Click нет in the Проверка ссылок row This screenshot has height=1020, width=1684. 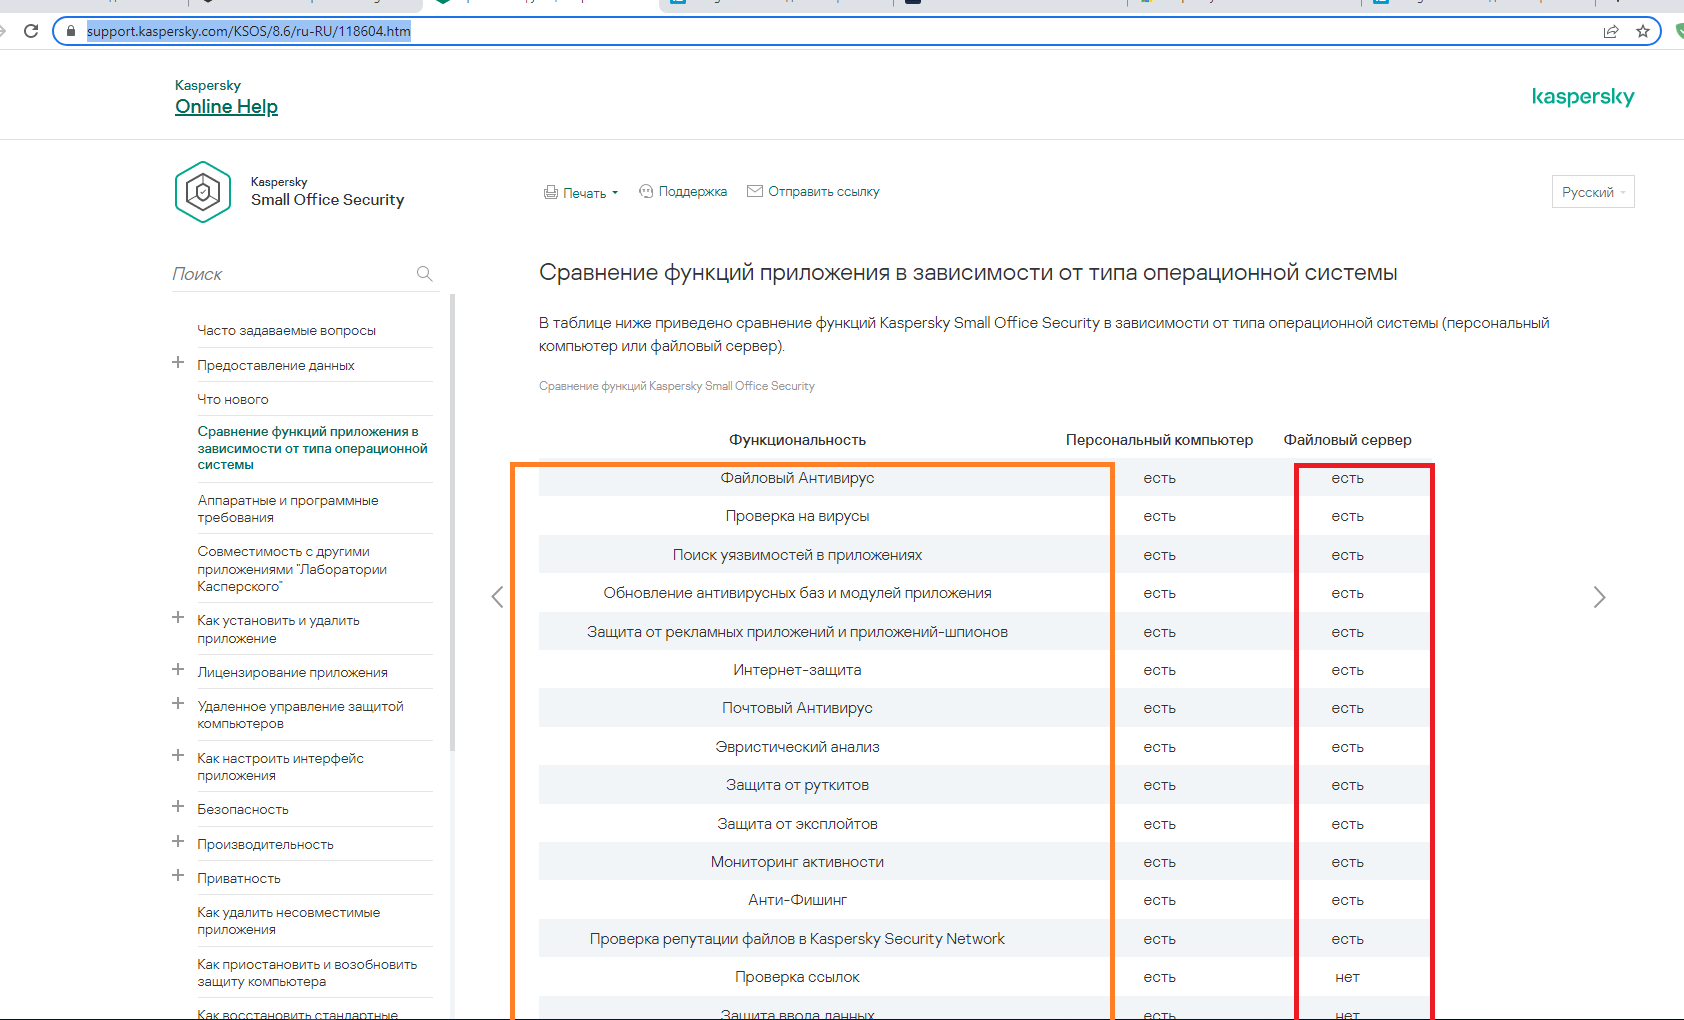pos(1347,977)
